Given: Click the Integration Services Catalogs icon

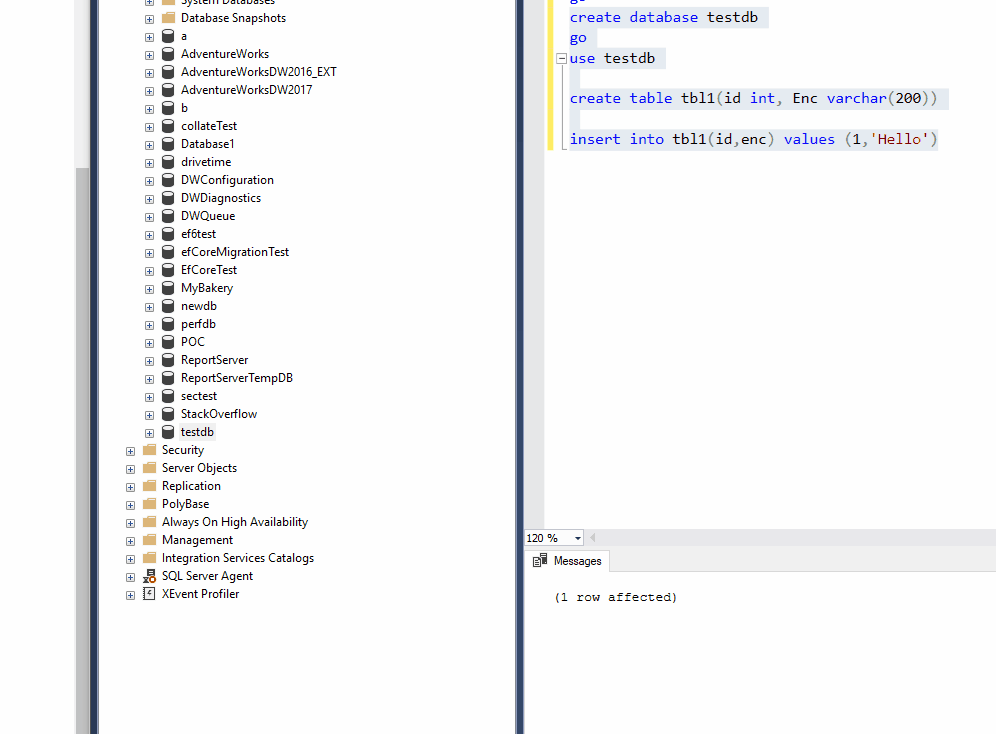Looking at the screenshot, I should click(x=148, y=557).
